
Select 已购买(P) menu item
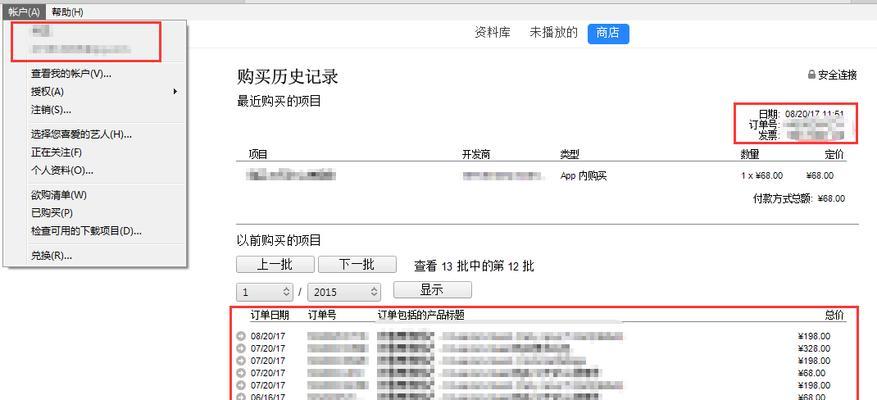(x=52, y=213)
